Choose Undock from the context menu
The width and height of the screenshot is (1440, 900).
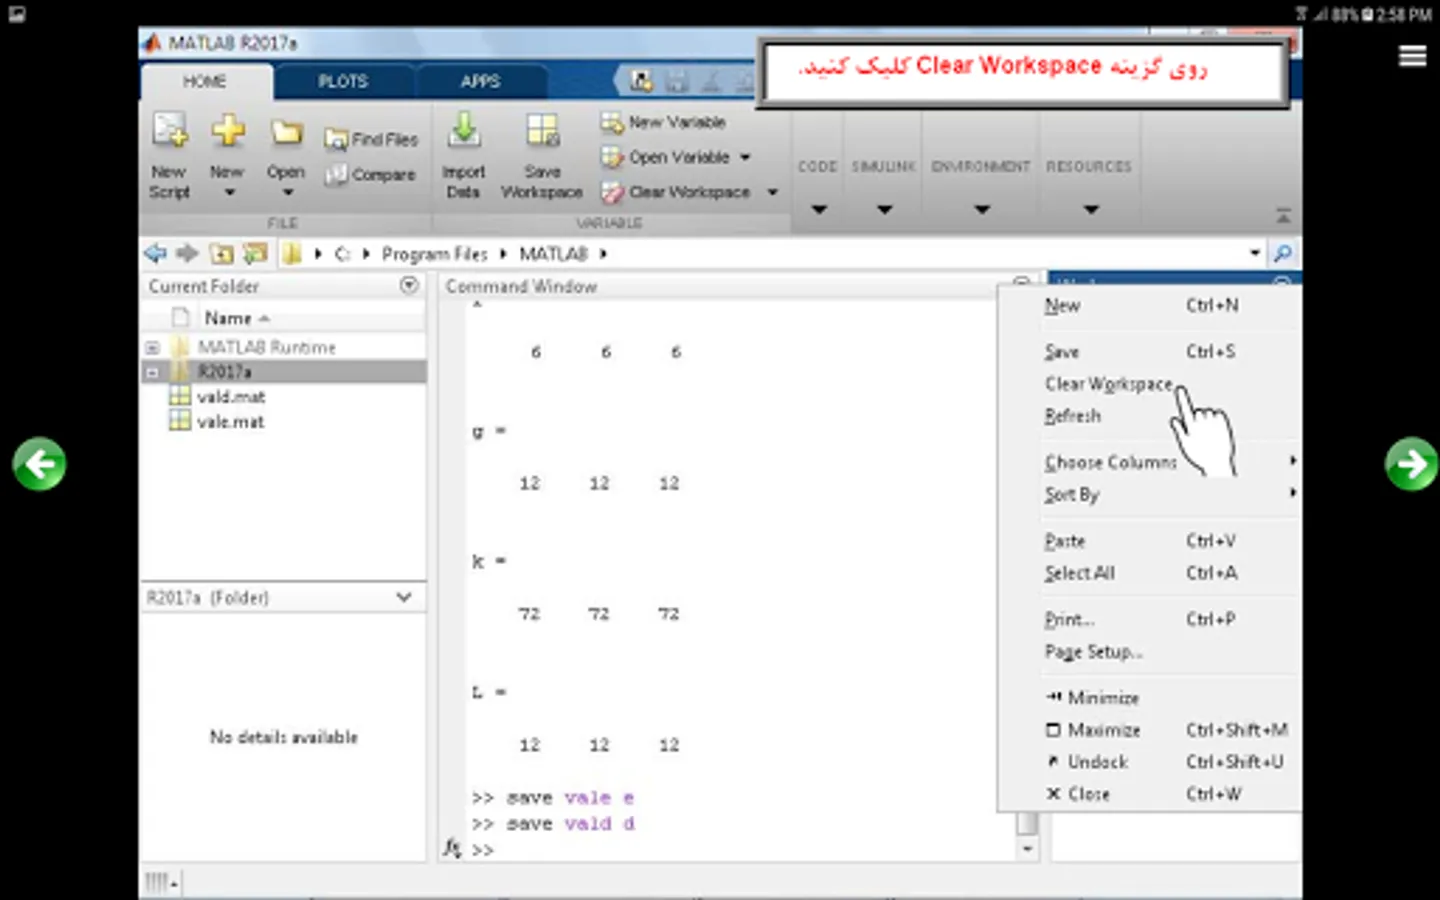pyautogui.click(x=1087, y=762)
